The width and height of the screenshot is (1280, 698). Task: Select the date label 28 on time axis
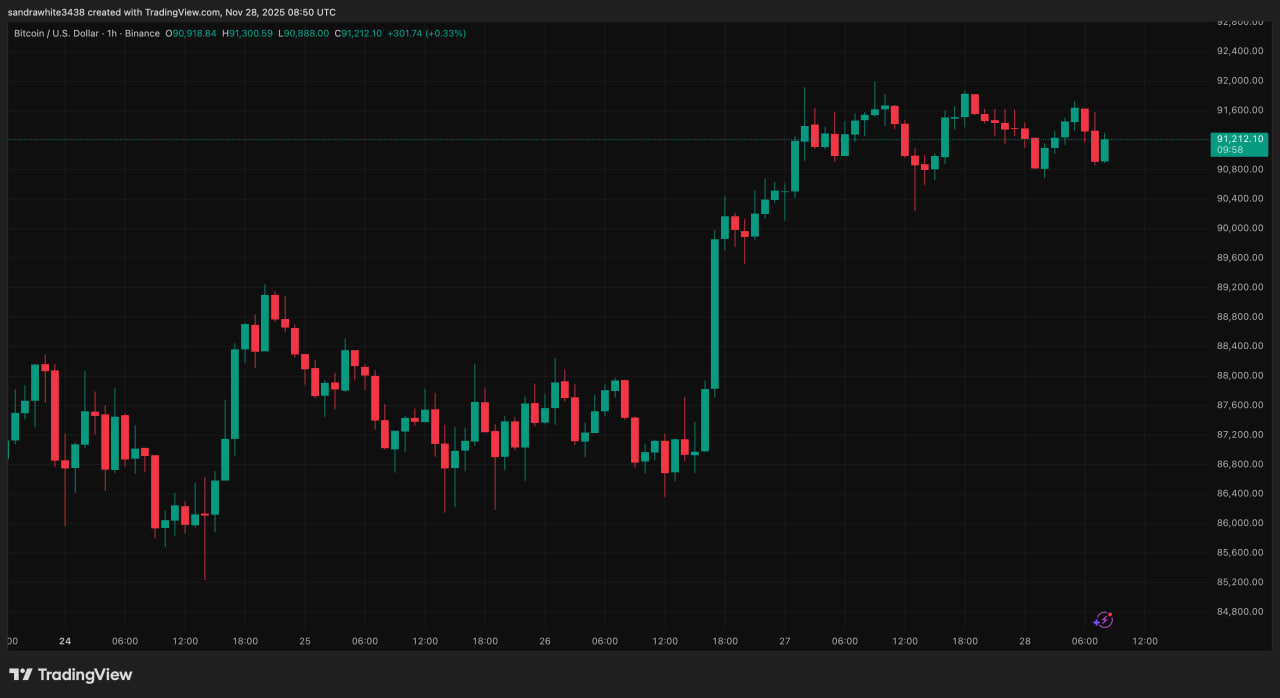coord(1025,641)
